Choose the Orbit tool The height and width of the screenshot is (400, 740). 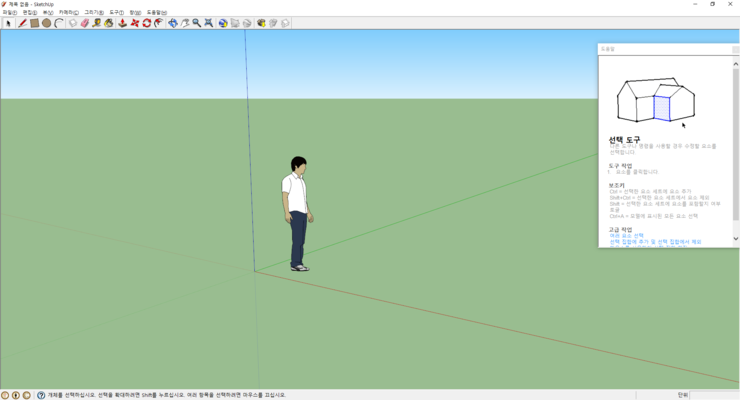coord(173,23)
